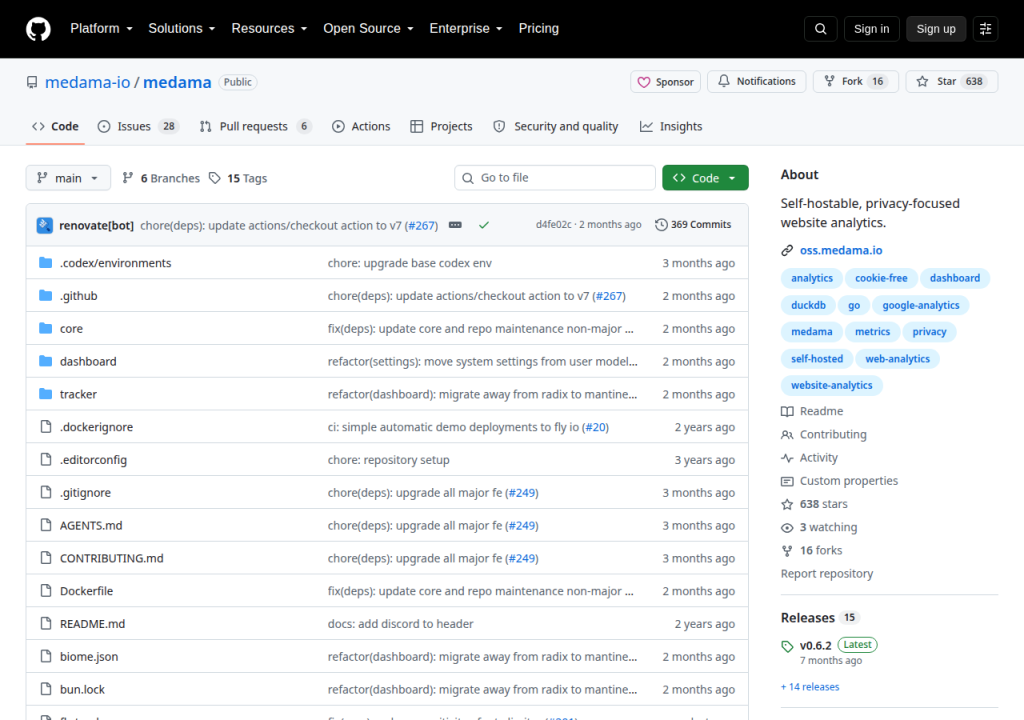This screenshot has width=1024, height=720.
Task: Switch to the Security and quality tab
Action: pos(556,126)
